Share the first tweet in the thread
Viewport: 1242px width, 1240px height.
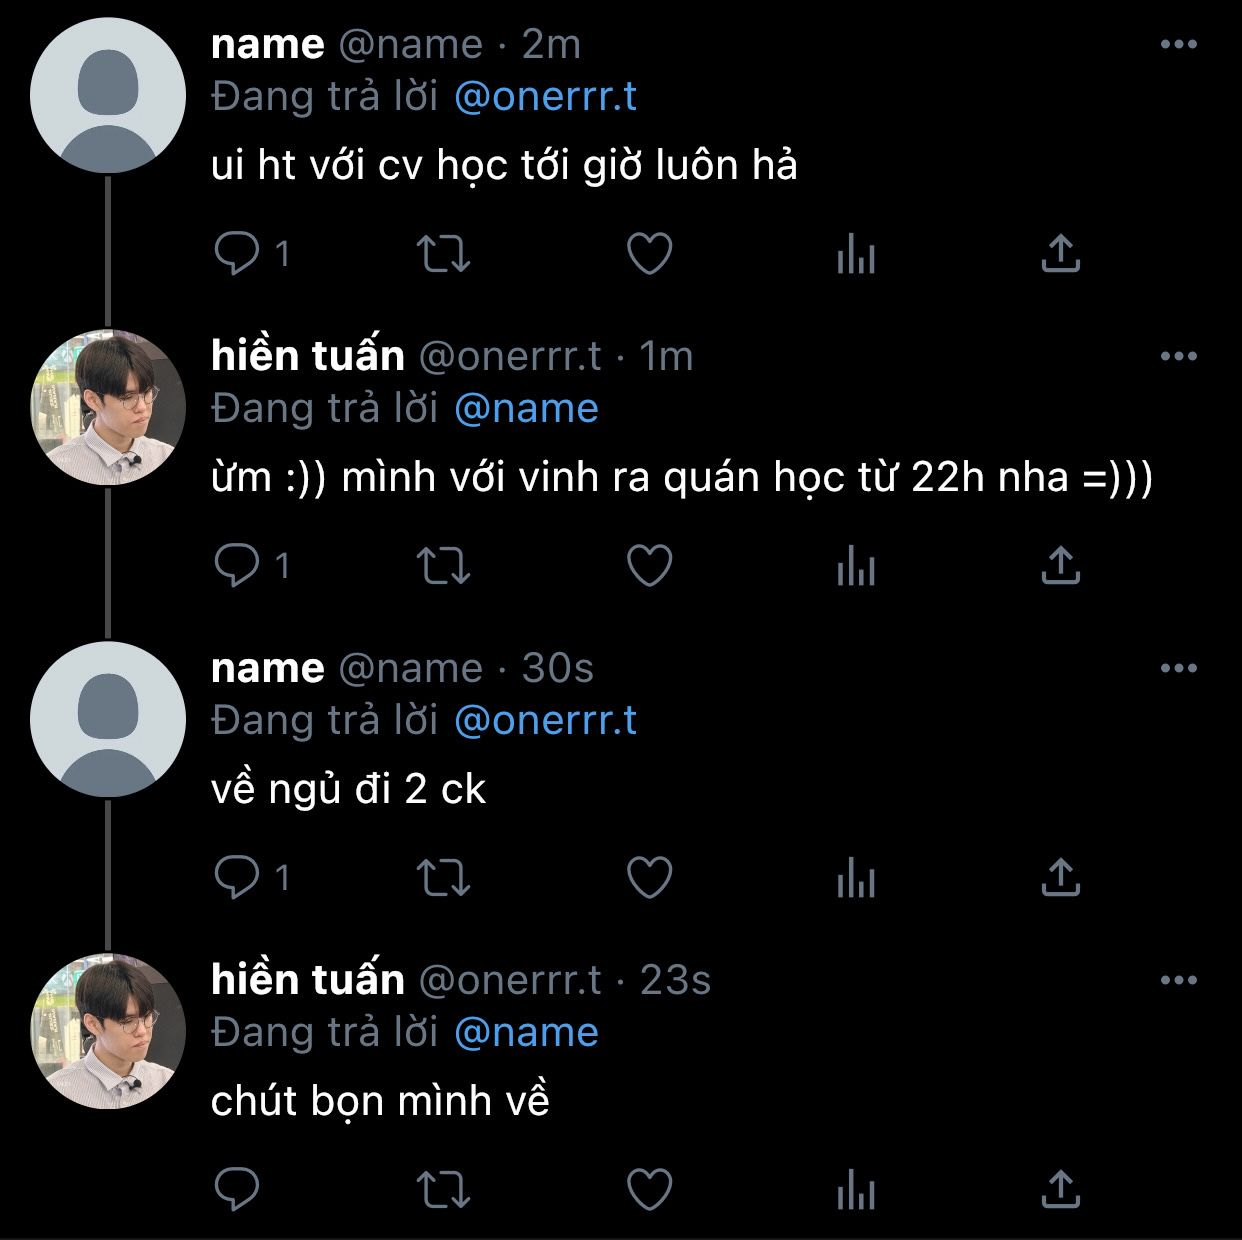click(1060, 254)
